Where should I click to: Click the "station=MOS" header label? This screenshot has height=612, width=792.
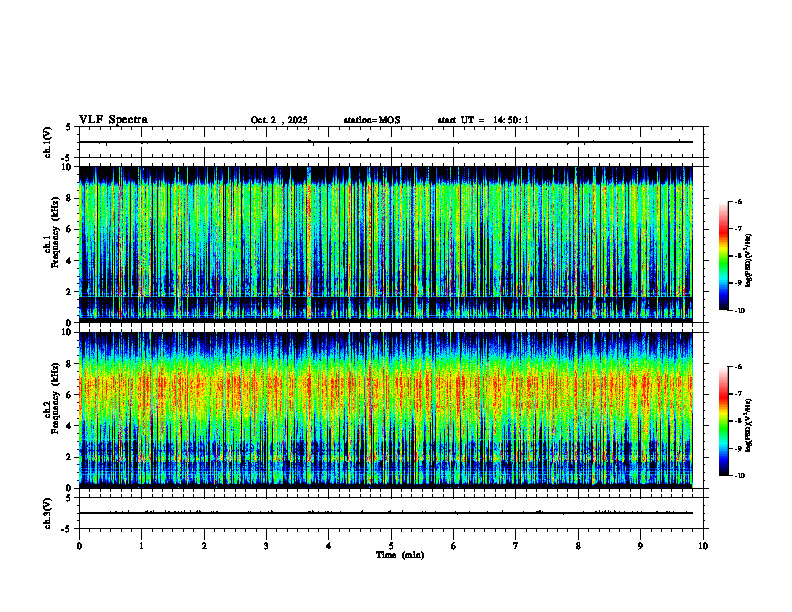coord(372,120)
